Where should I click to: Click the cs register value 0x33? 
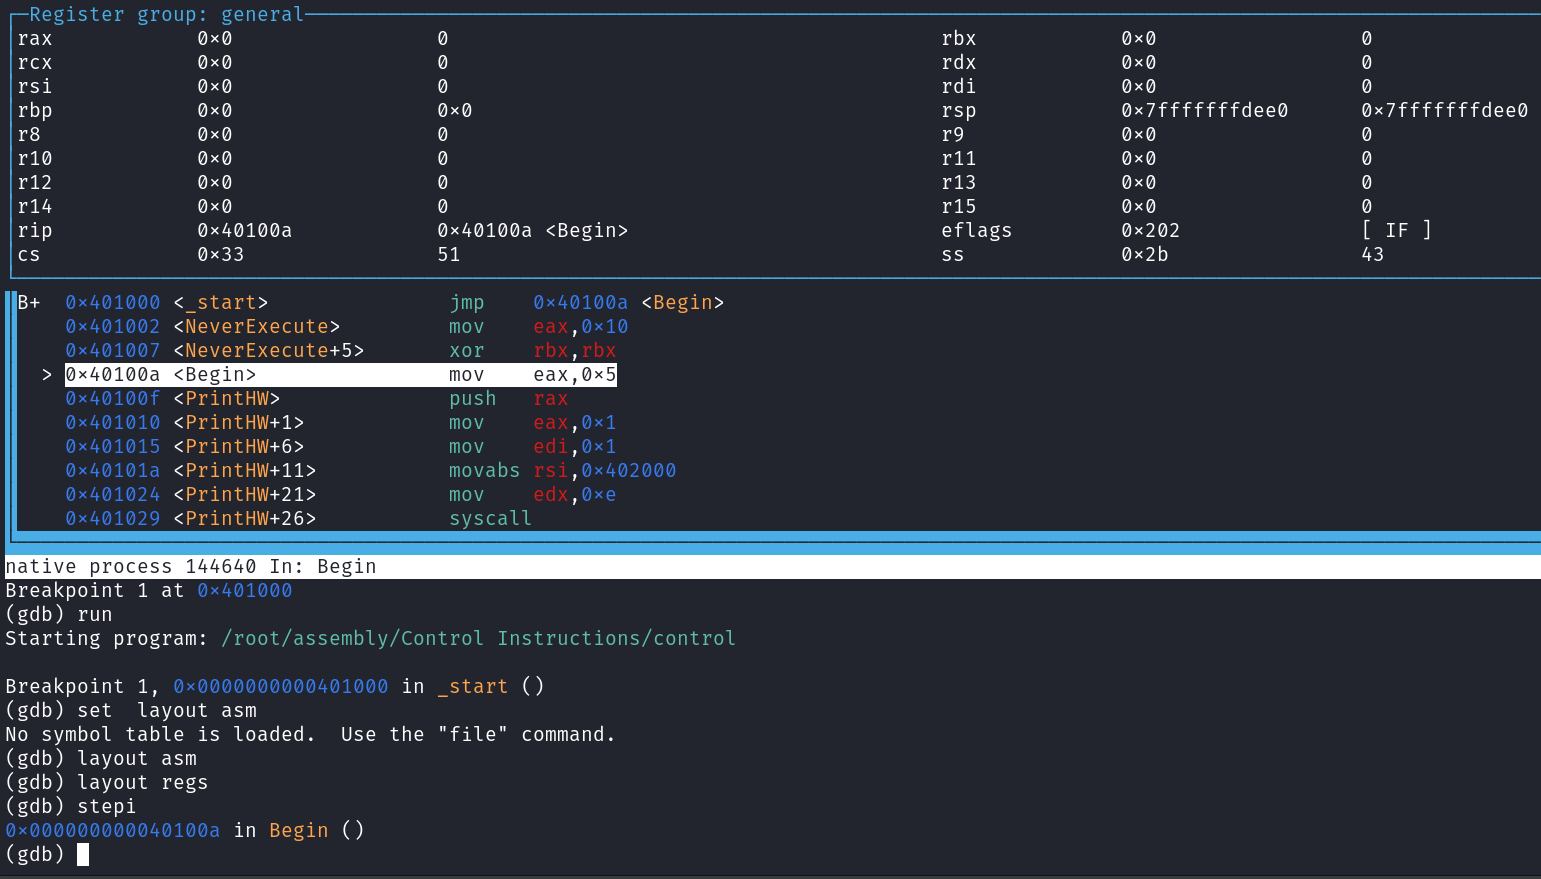pyautogui.click(x=220, y=255)
